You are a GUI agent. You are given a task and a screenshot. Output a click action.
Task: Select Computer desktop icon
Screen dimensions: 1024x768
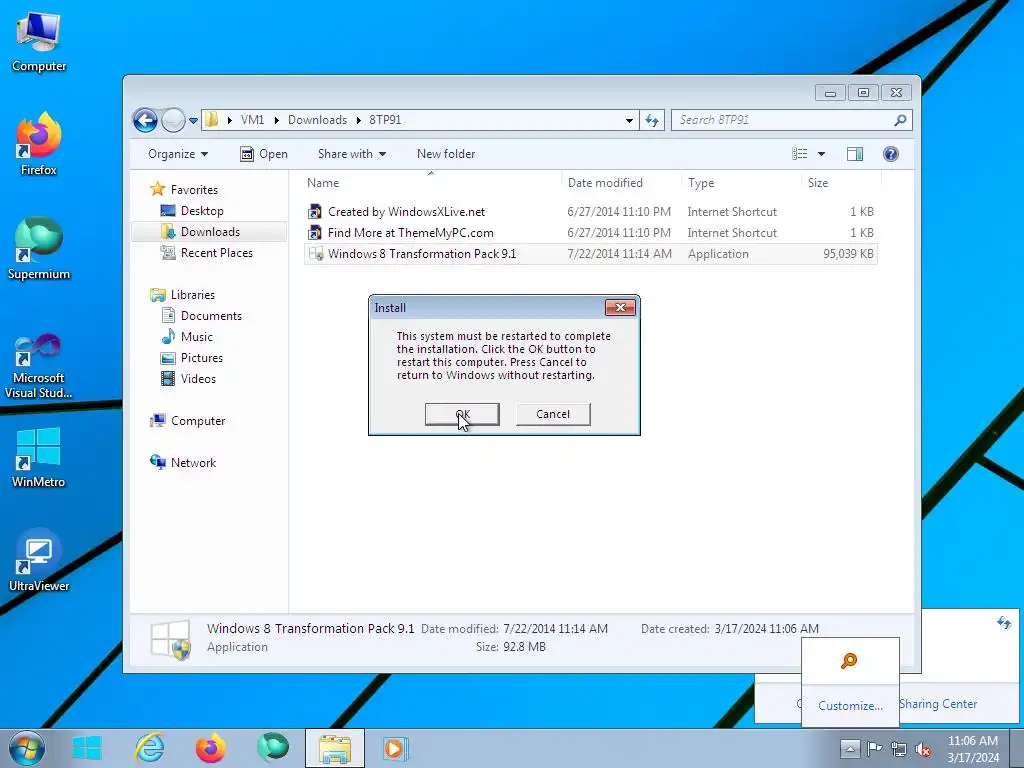point(39,42)
